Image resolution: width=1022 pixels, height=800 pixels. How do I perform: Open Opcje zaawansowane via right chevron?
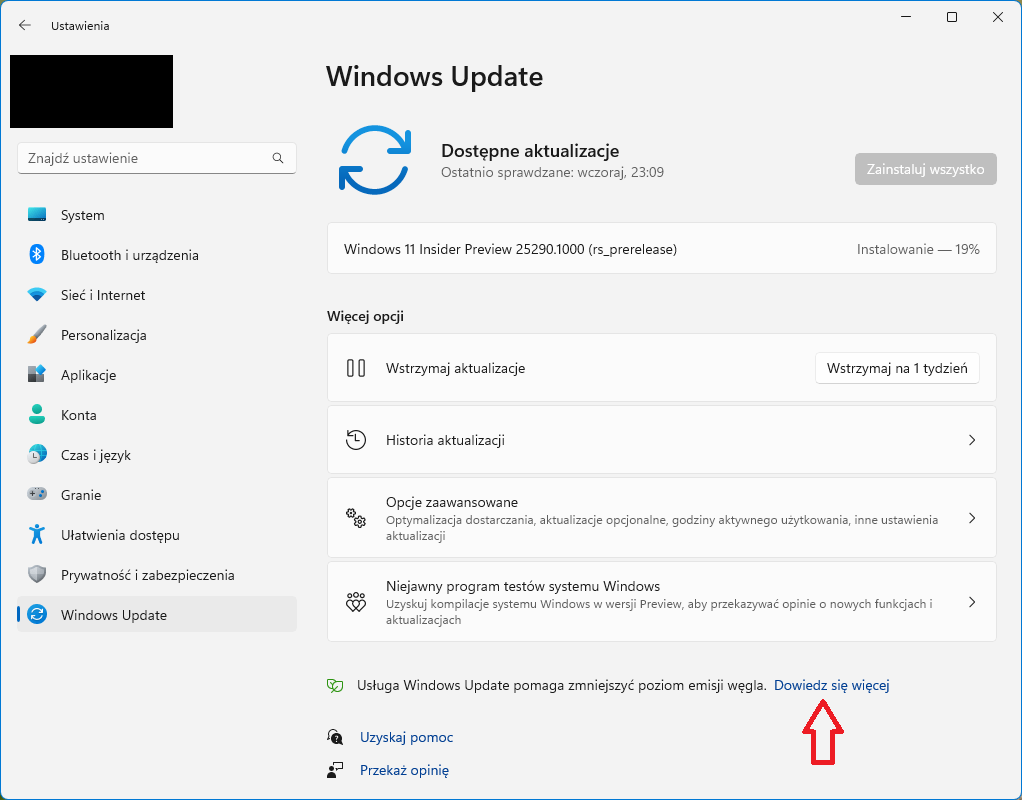point(971,518)
